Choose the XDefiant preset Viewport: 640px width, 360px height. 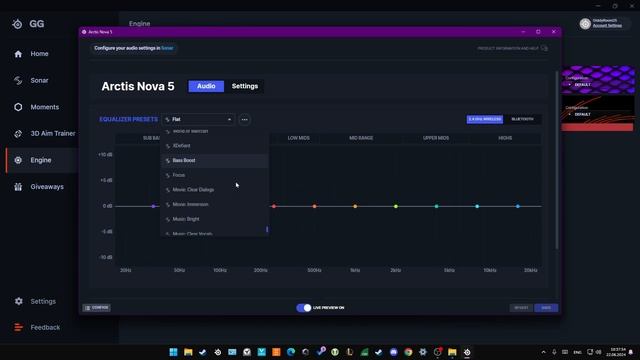click(x=214, y=146)
